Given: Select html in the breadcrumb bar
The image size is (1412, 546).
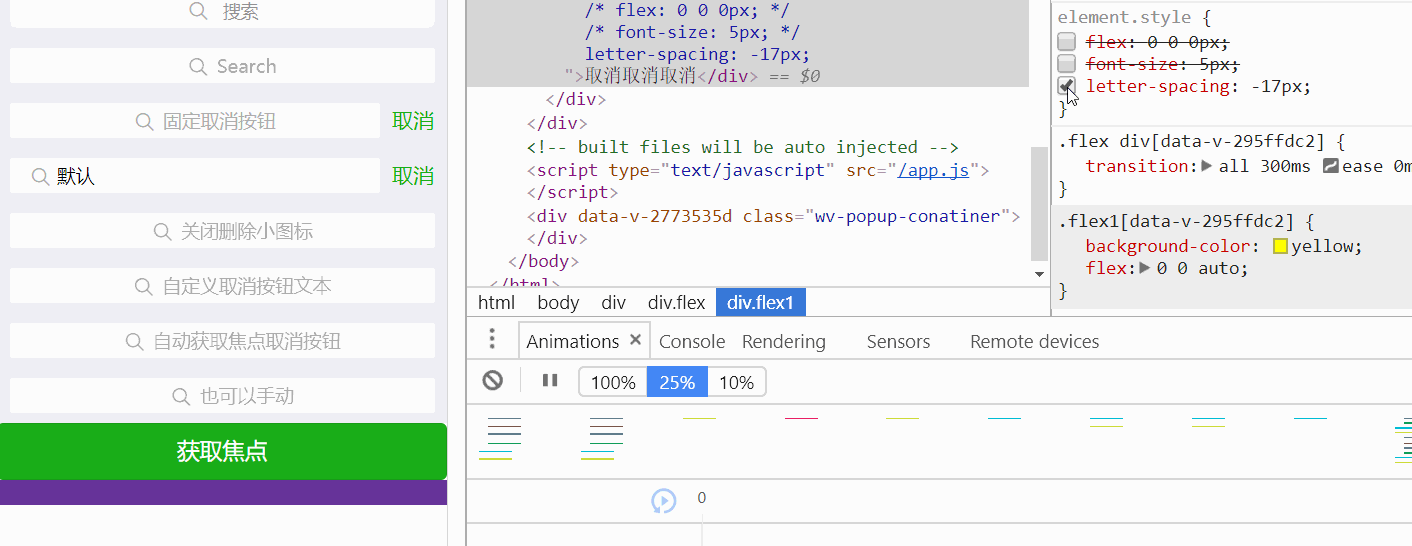Looking at the screenshot, I should [x=496, y=303].
